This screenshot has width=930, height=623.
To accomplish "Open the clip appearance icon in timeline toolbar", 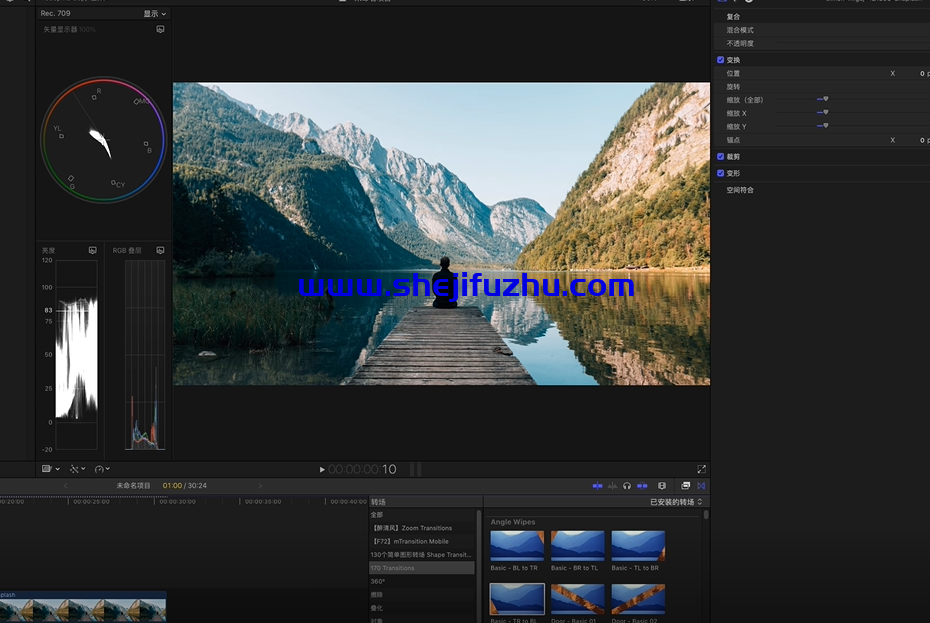I will [662, 486].
